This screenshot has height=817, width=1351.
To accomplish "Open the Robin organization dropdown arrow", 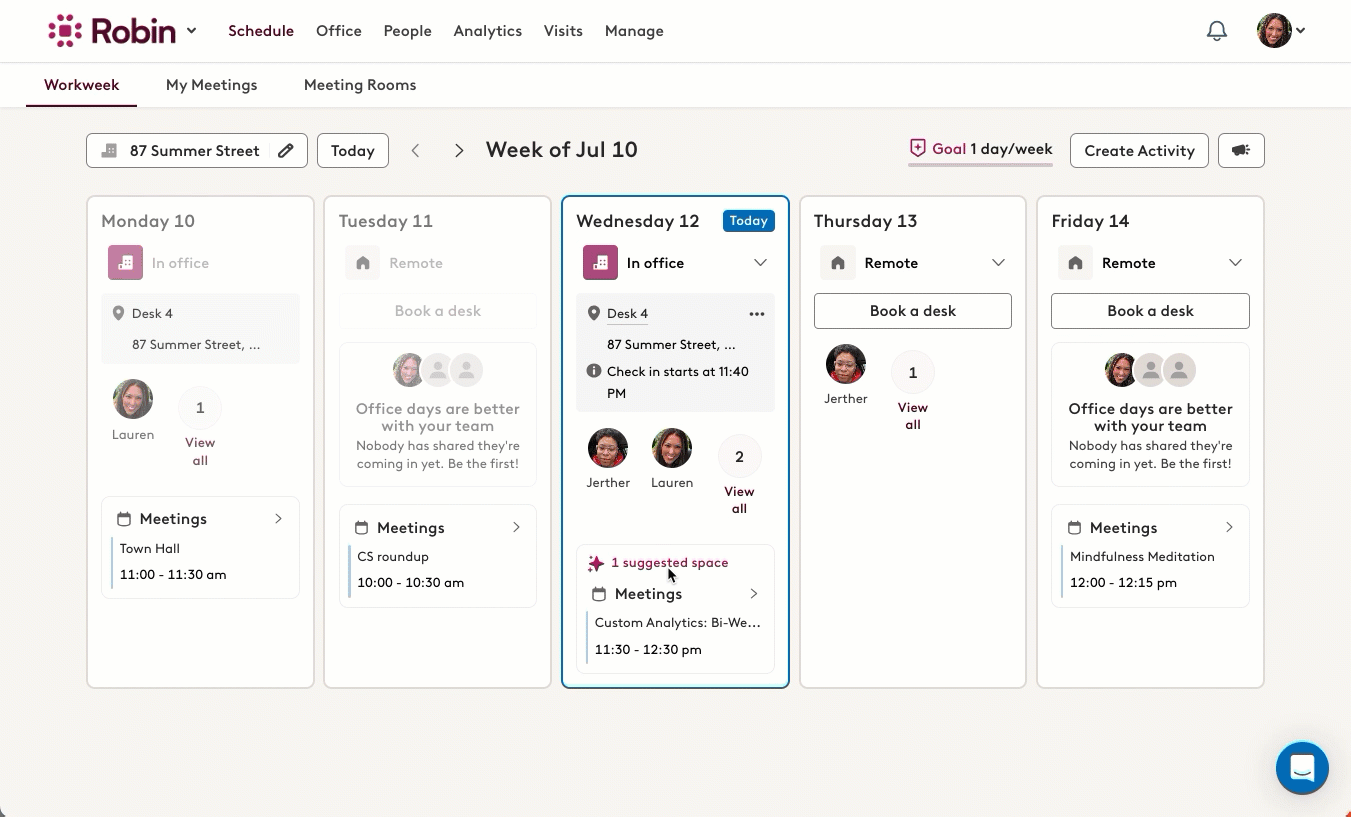I will click(191, 31).
